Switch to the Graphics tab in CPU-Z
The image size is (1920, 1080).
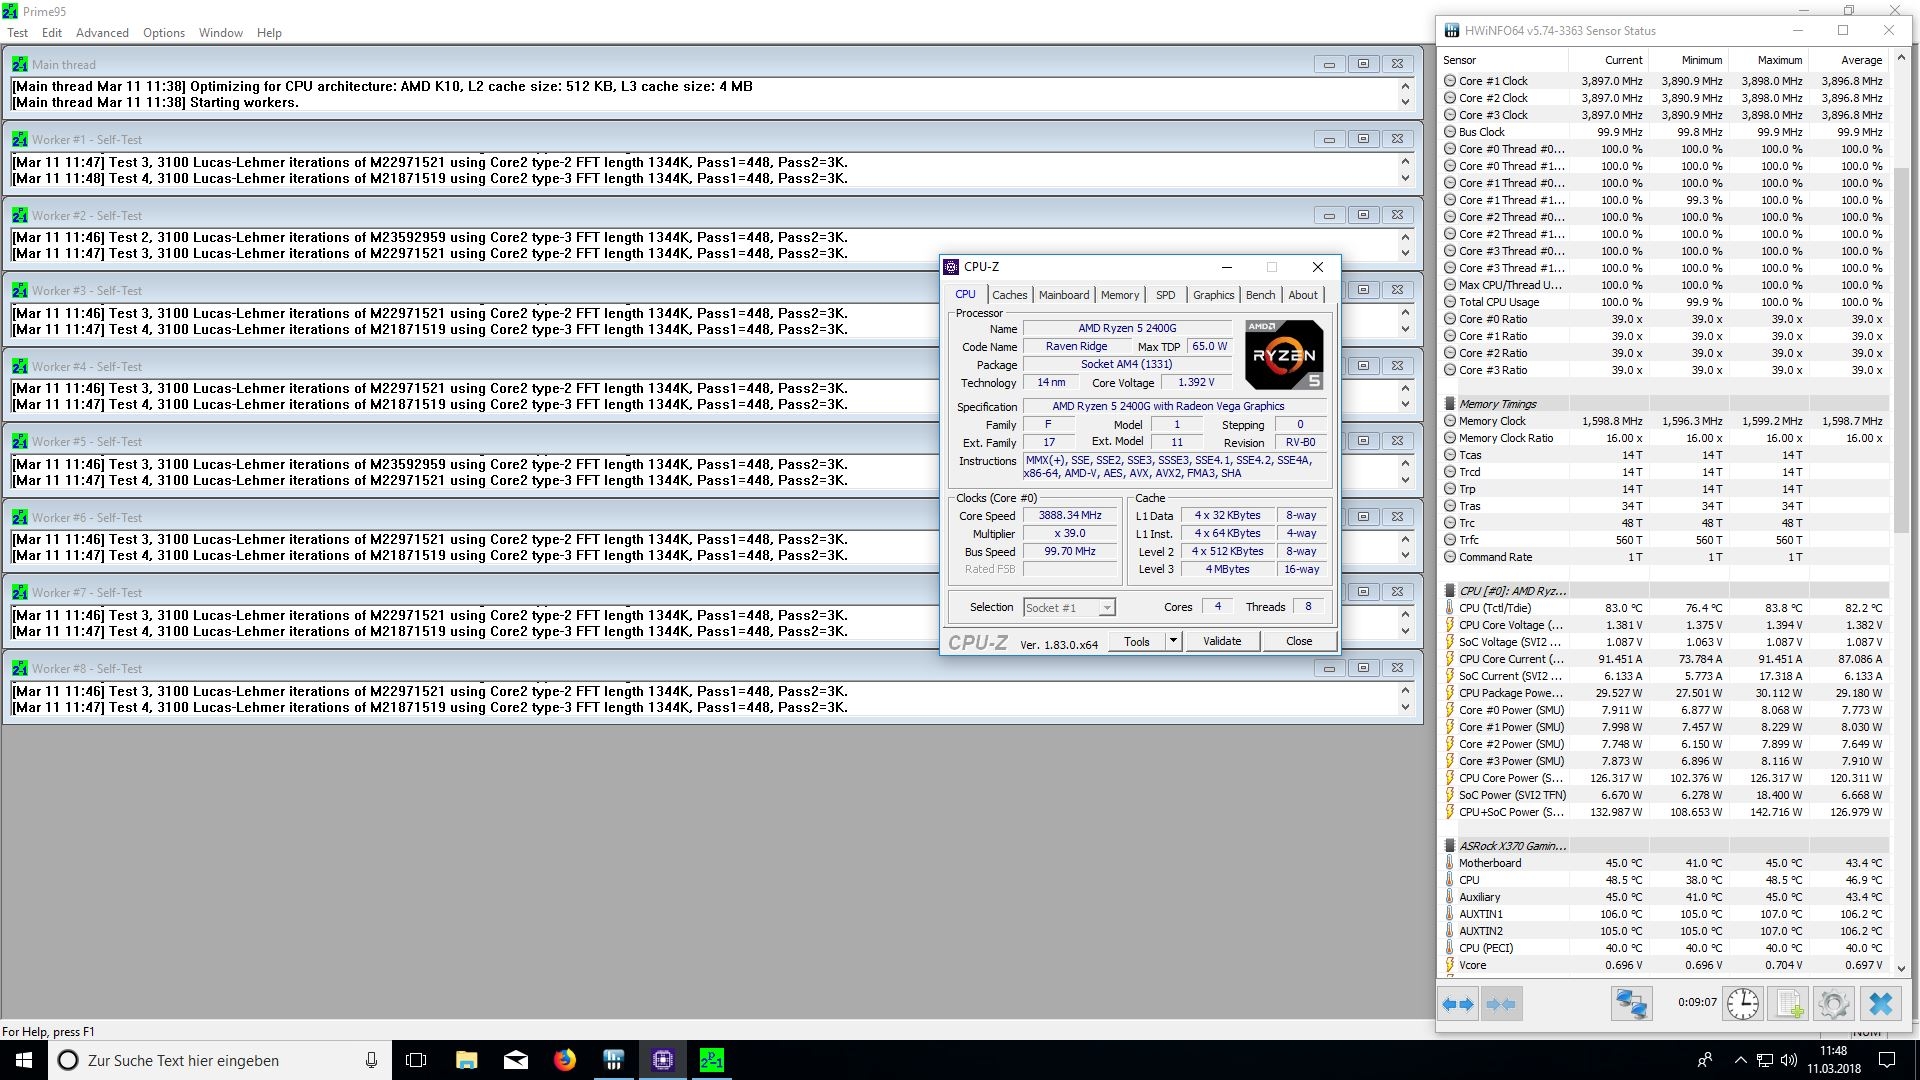(x=1213, y=295)
